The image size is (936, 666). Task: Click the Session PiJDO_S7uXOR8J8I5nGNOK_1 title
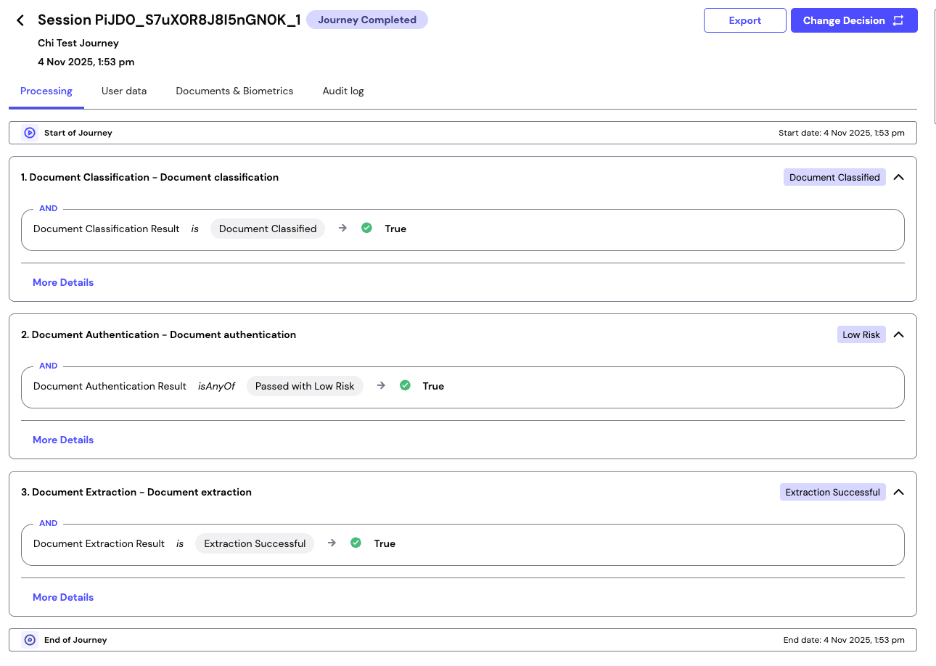169,20
